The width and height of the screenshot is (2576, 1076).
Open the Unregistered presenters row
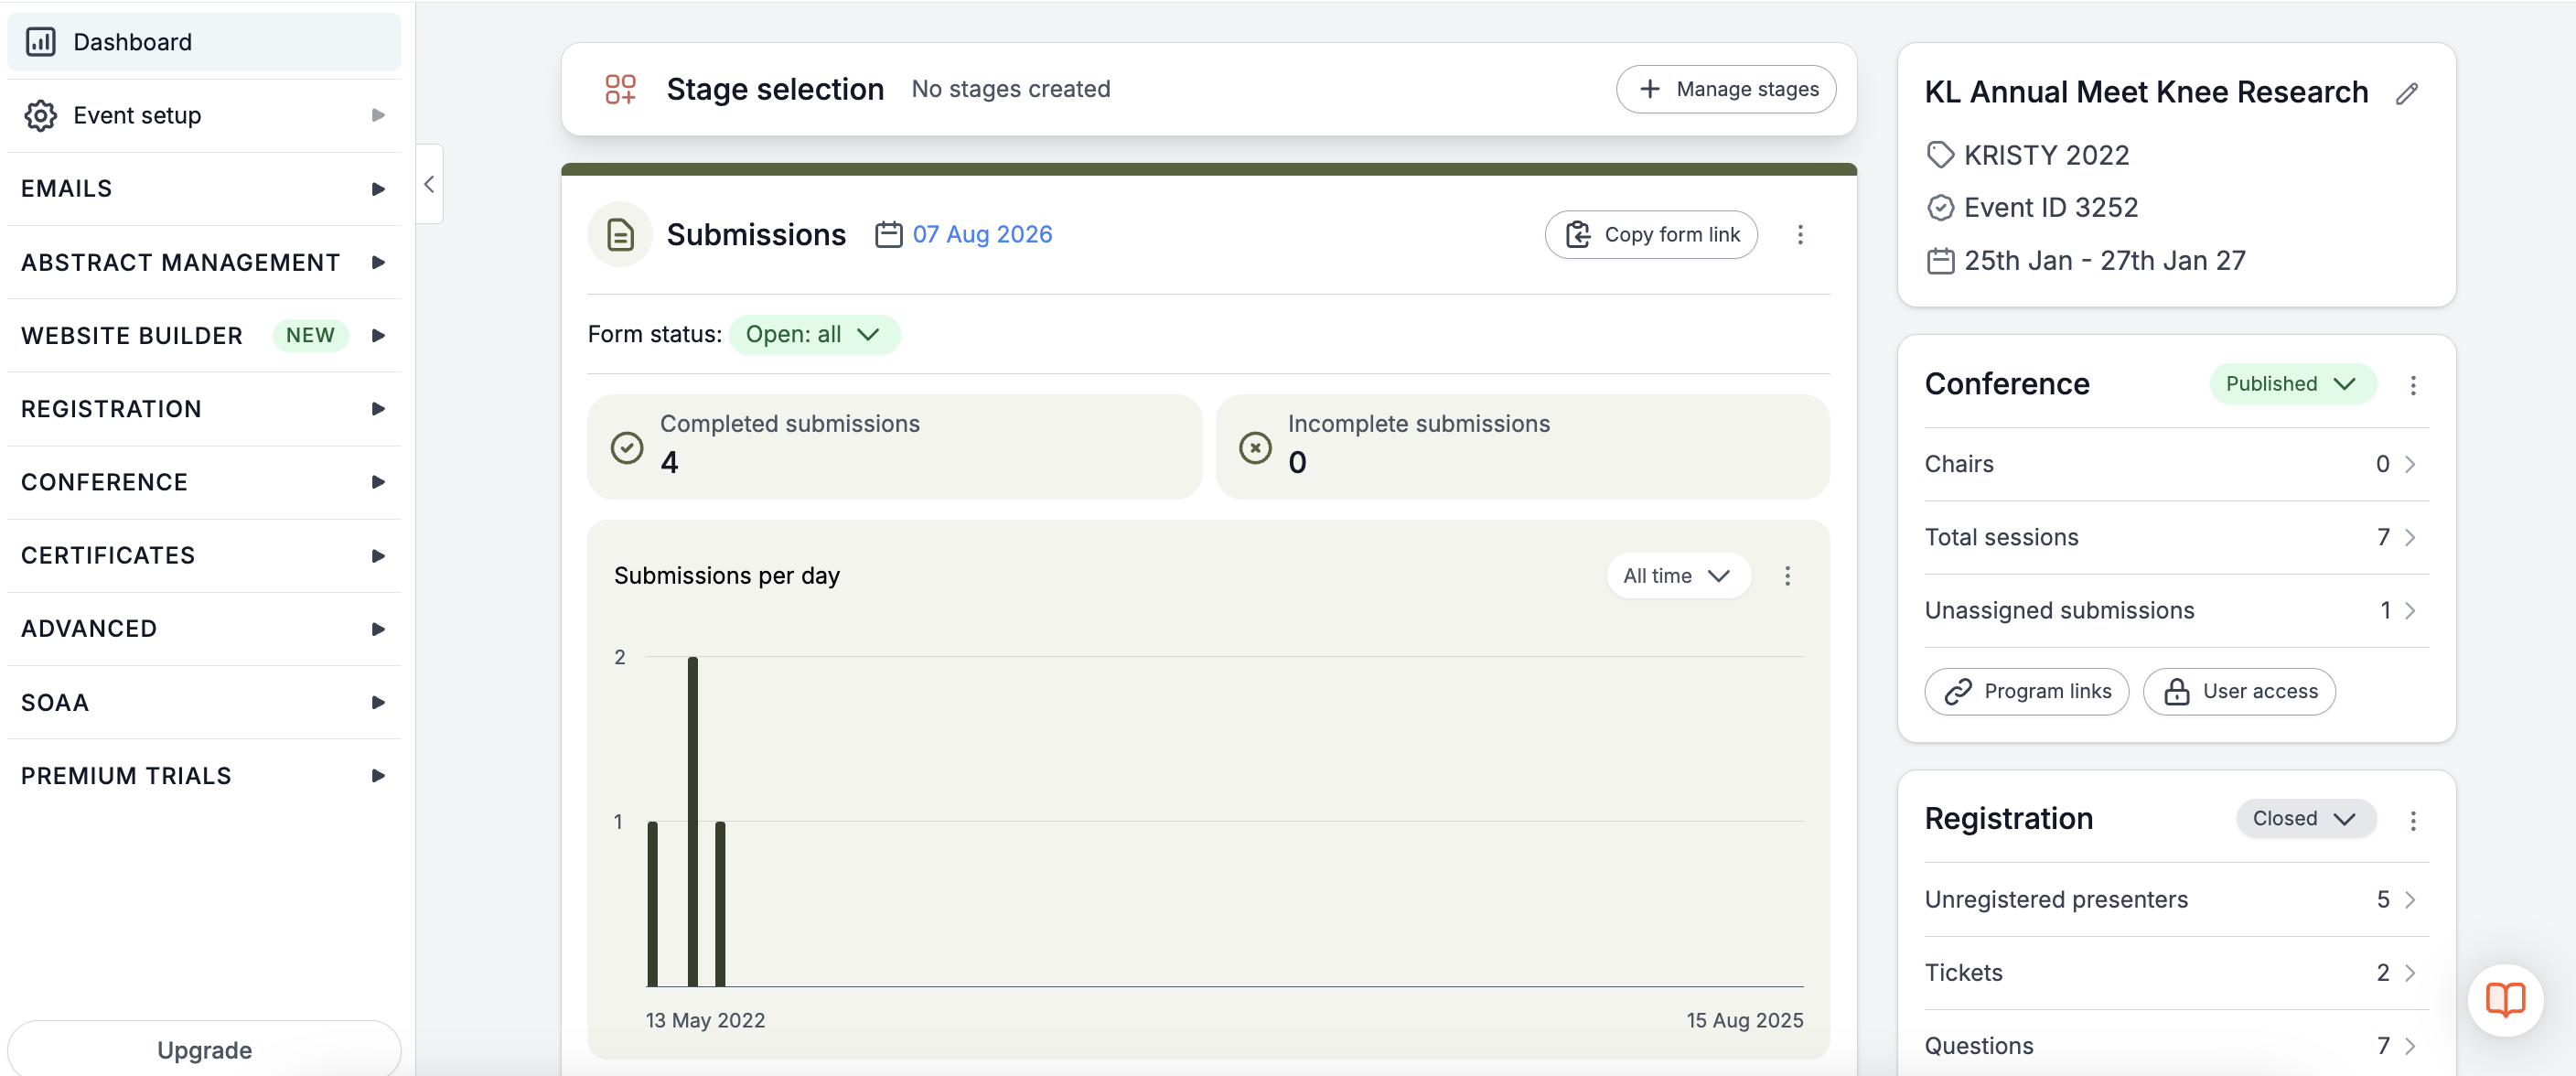pyautogui.click(x=2176, y=899)
